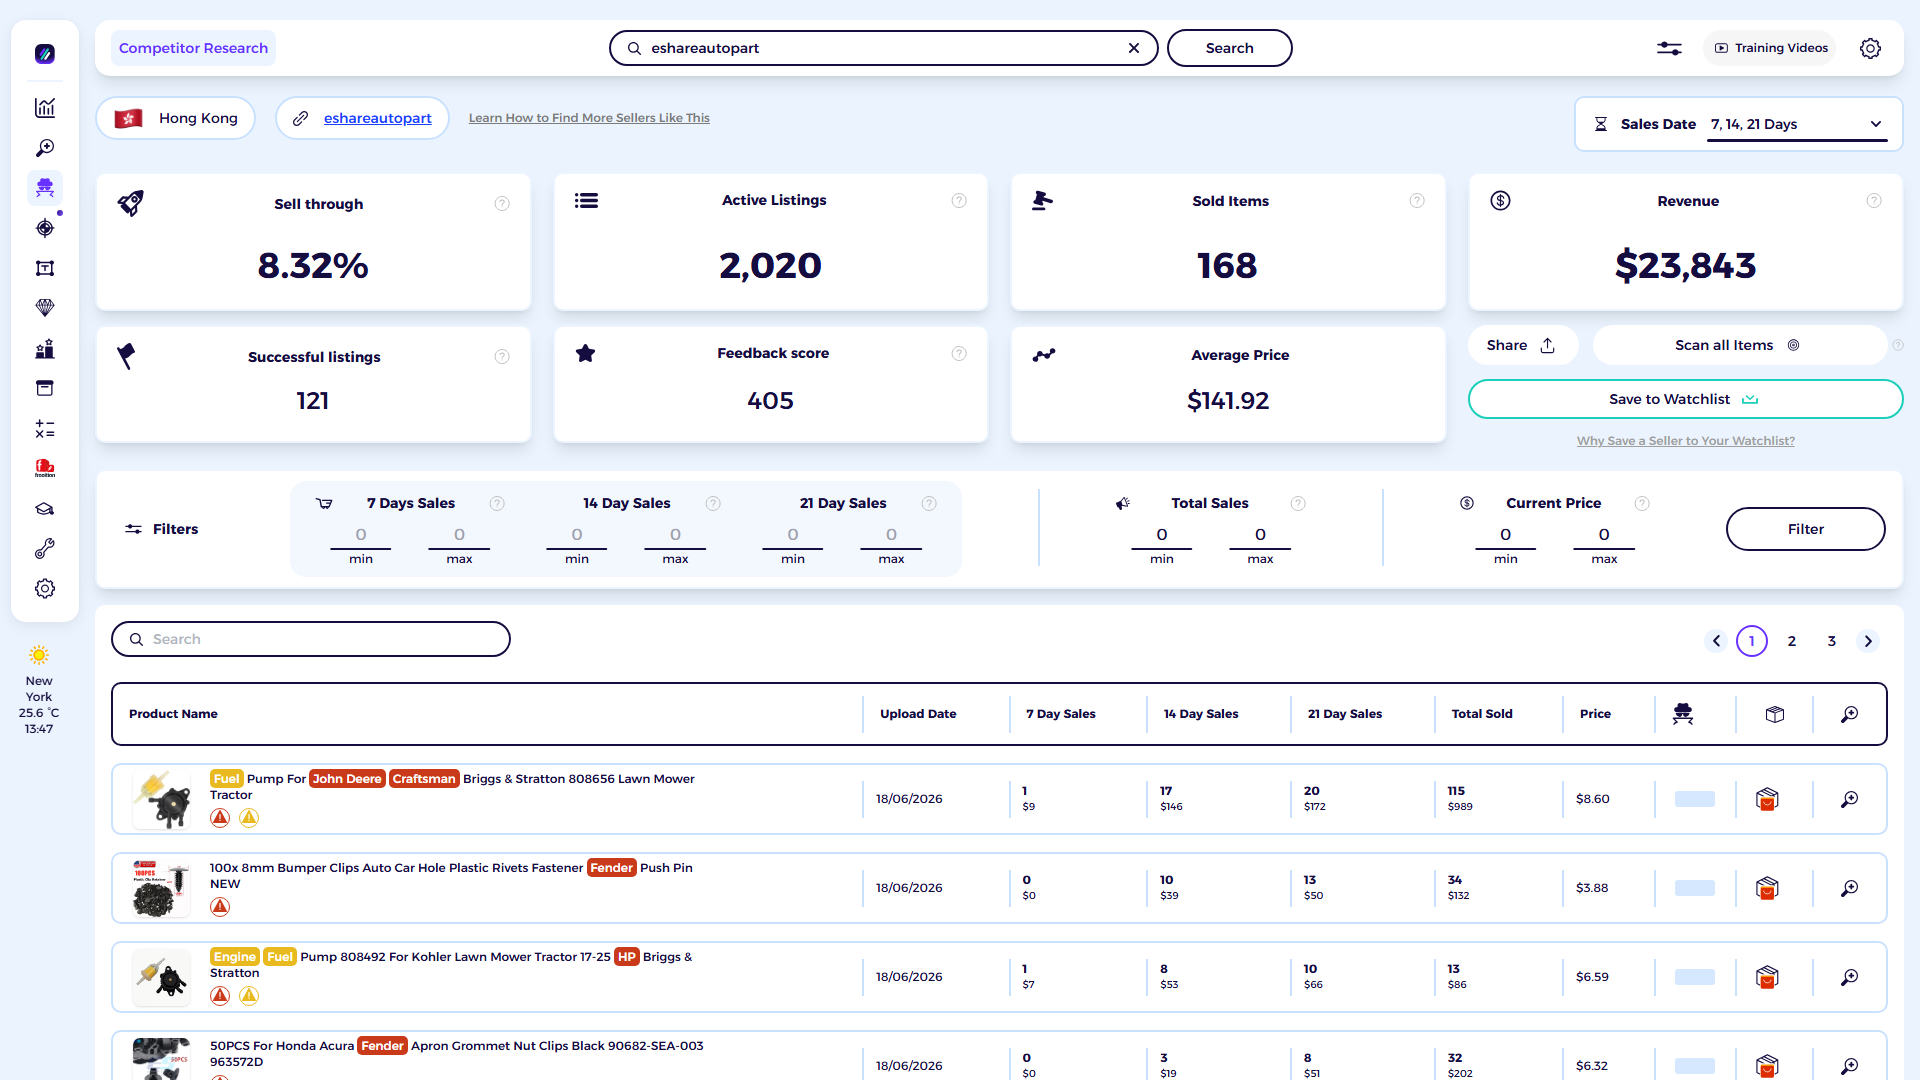Viewport: 1920px width, 1080px height.
Task: Click the blue bar in Engine Fuel Pump 808492 row
Action: coord(1695,977)
